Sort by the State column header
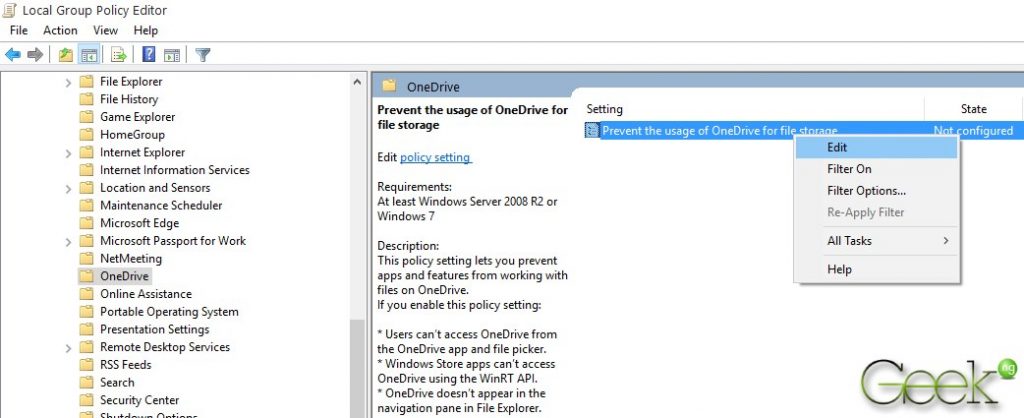This screenshot has height=418, width=1024. coord(973,109)
